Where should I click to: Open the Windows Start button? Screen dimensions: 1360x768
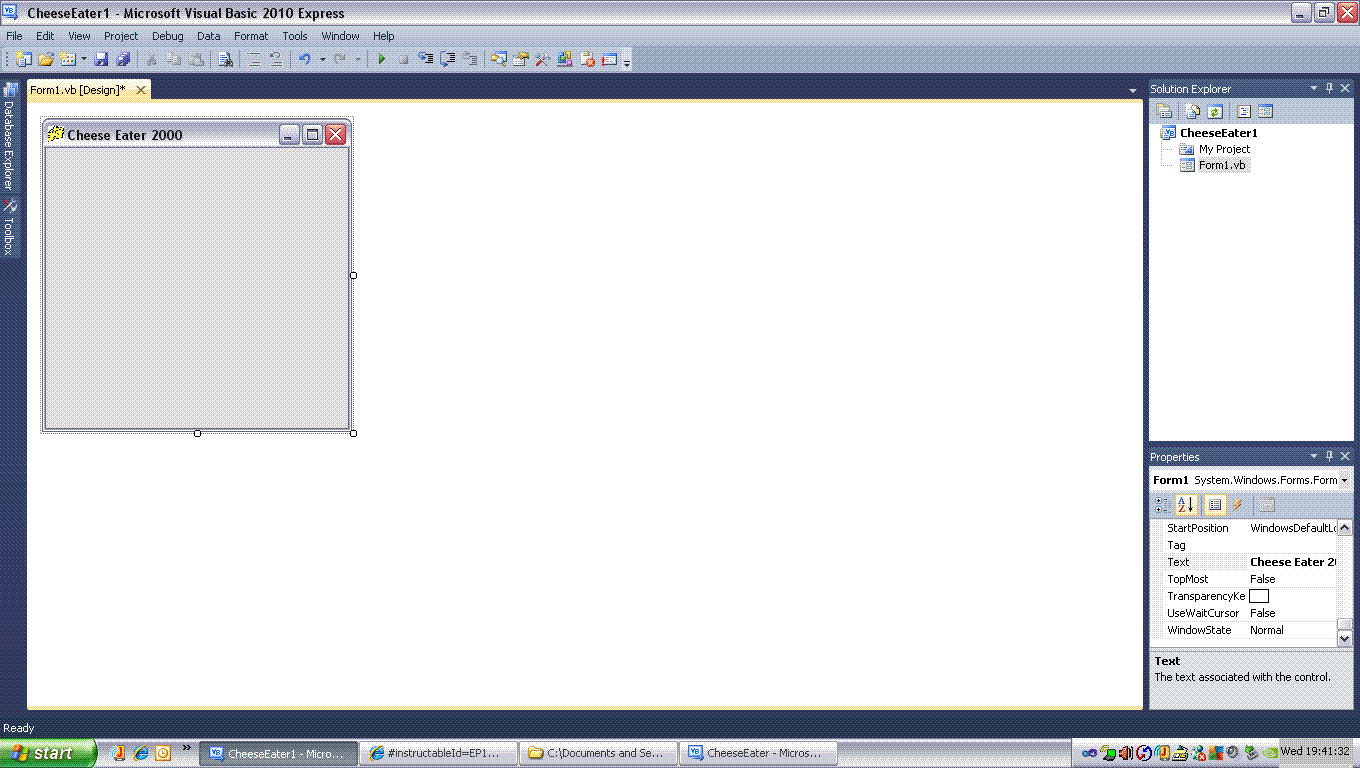(48, 753)
